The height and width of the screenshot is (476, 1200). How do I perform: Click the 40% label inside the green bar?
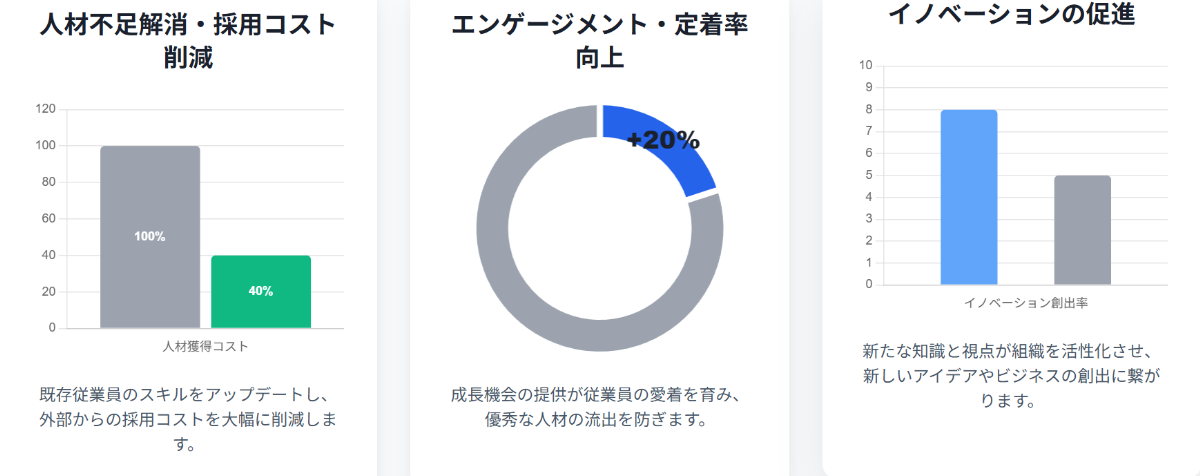(x=261, y=291)
